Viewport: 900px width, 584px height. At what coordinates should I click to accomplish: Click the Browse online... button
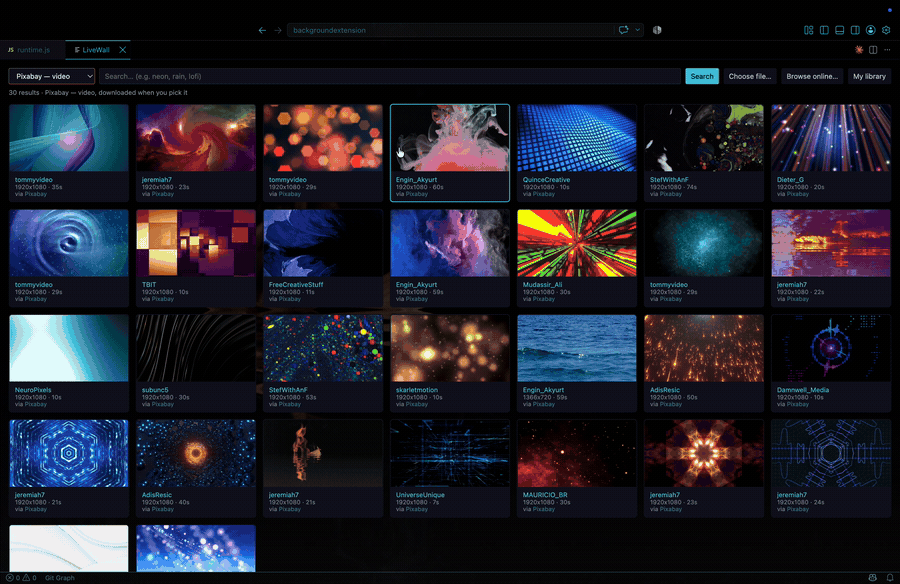[812, 76]
